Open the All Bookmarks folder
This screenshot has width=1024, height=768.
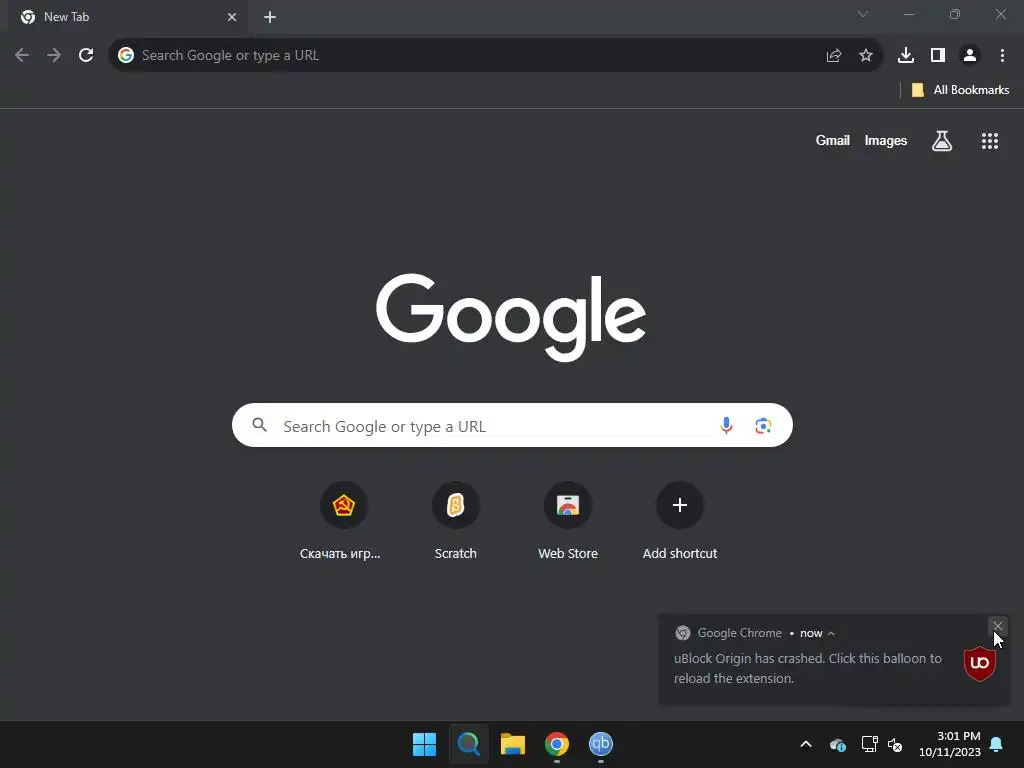pyautogui.click(x=960, y=90)
